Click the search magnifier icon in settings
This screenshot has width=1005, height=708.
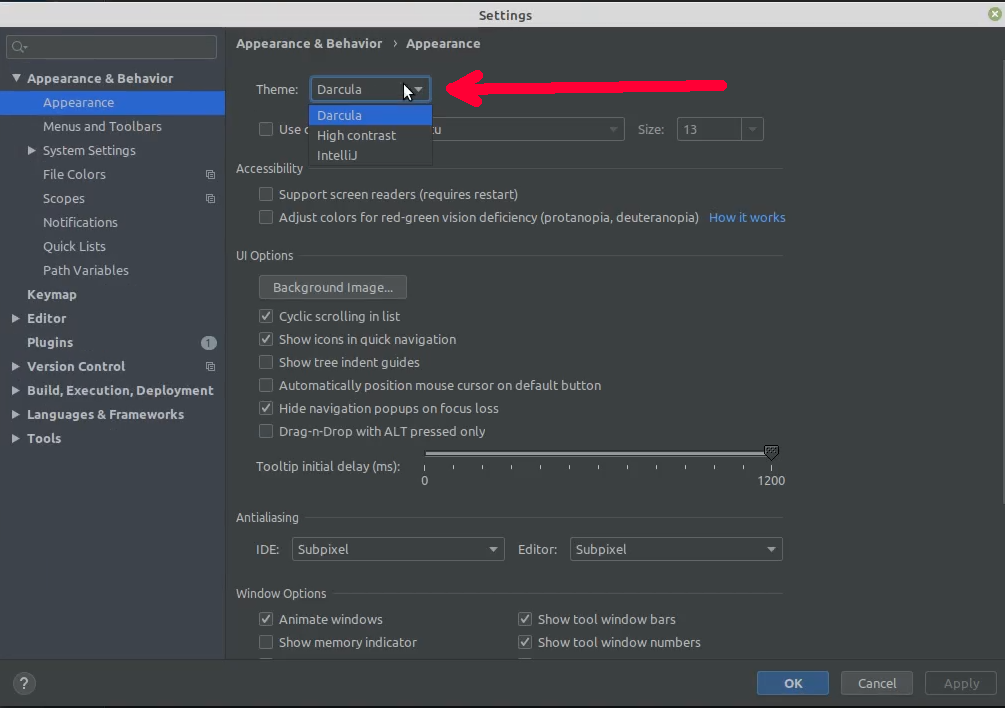click(19, 47)
